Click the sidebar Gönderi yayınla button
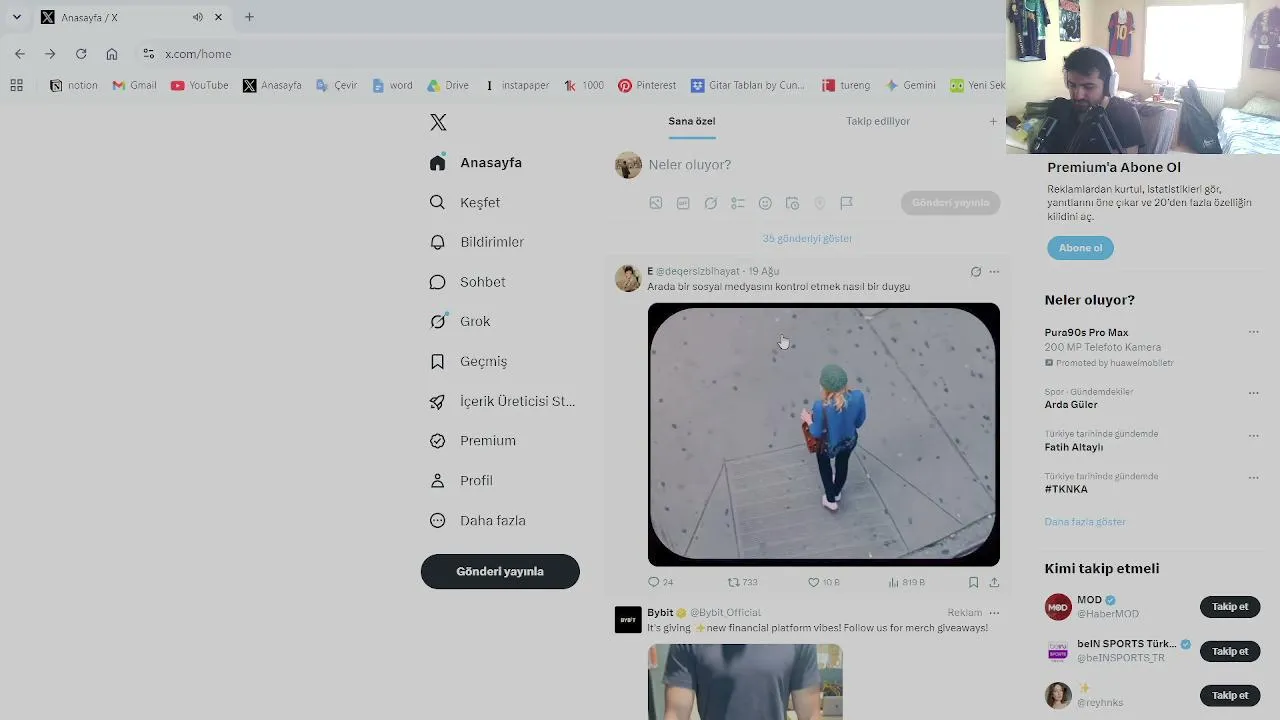Viewport: 1280px width, 720px height. pos(500,571)
